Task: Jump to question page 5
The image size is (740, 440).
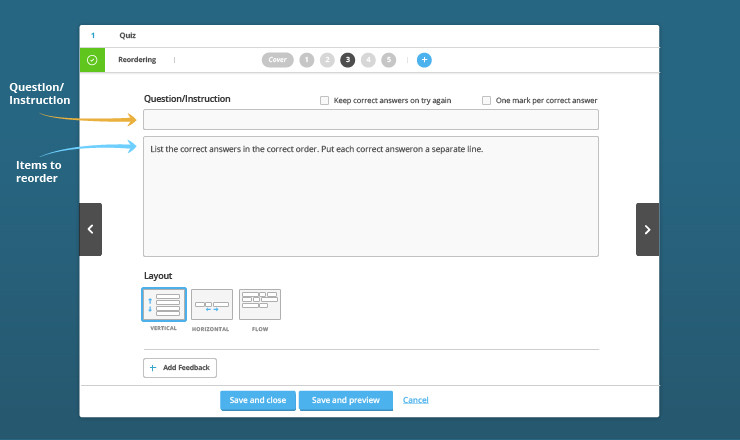Action: pos(388,60)
